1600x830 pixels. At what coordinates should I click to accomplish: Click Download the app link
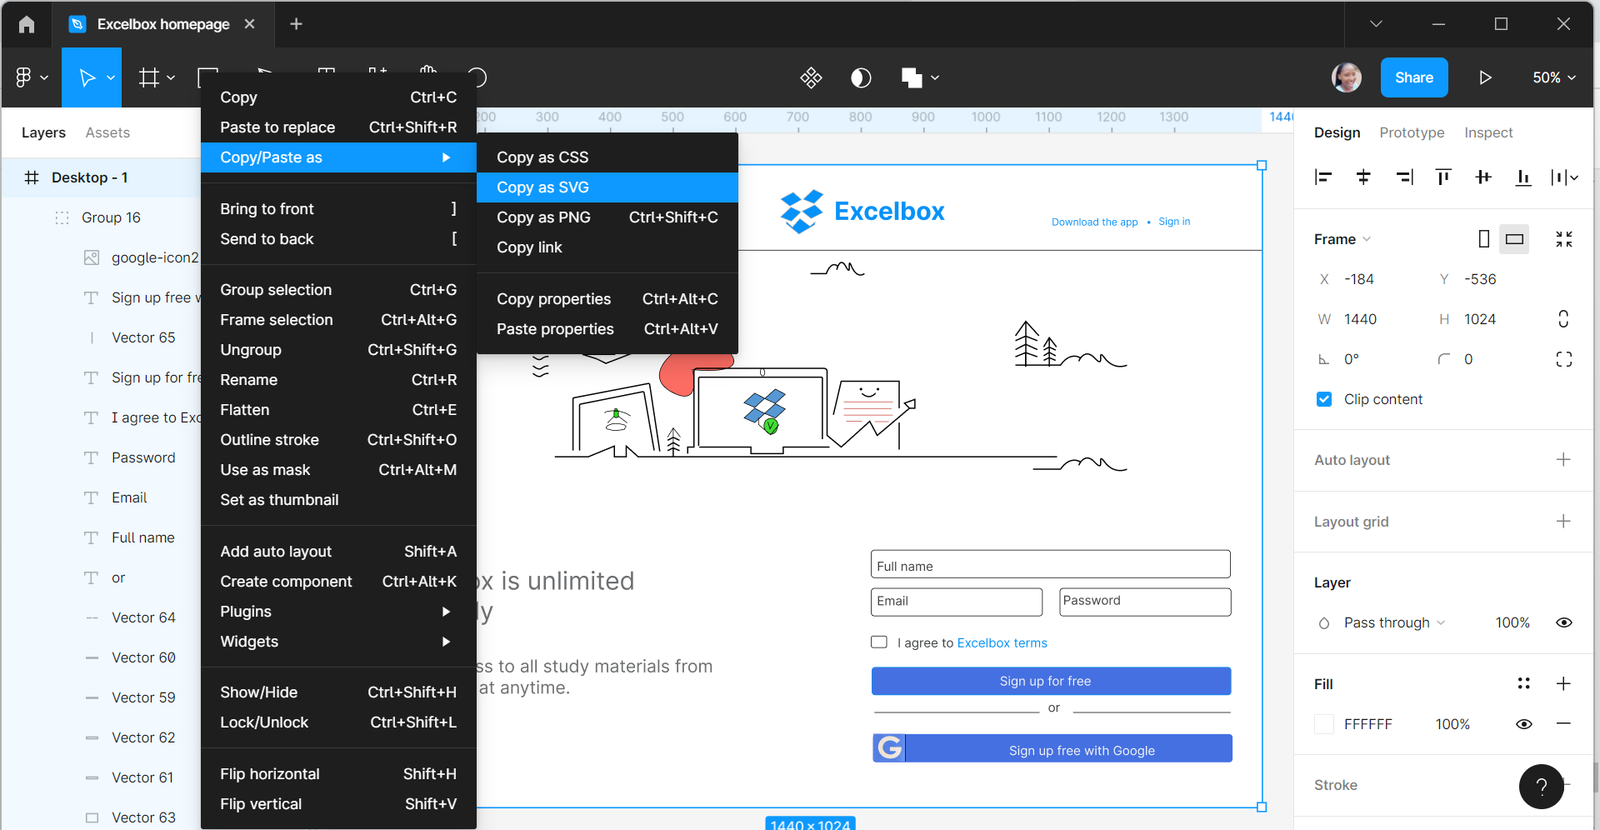pyautogui.click(x=1094, y=222)
